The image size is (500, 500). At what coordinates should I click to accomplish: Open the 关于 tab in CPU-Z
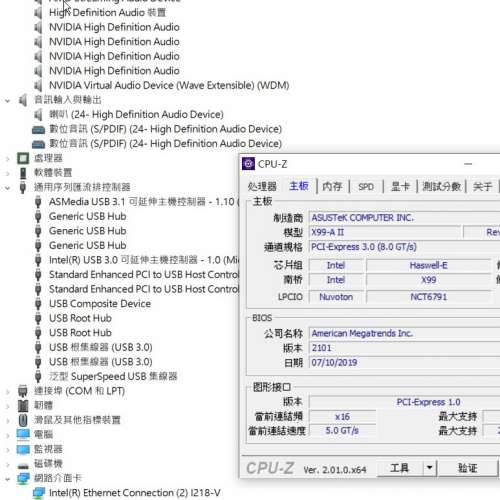point(482,186)
